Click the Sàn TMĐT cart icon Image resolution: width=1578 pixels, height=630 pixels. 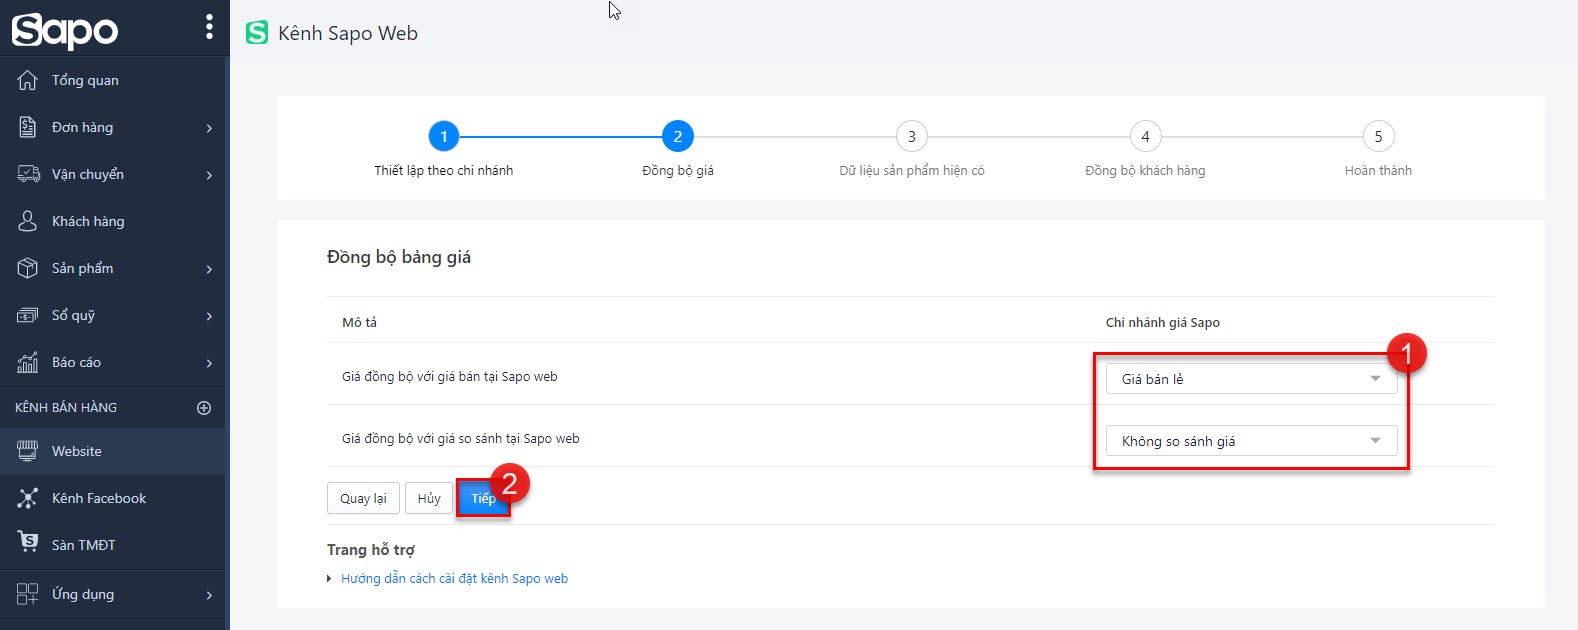click(x=28, y=543)
